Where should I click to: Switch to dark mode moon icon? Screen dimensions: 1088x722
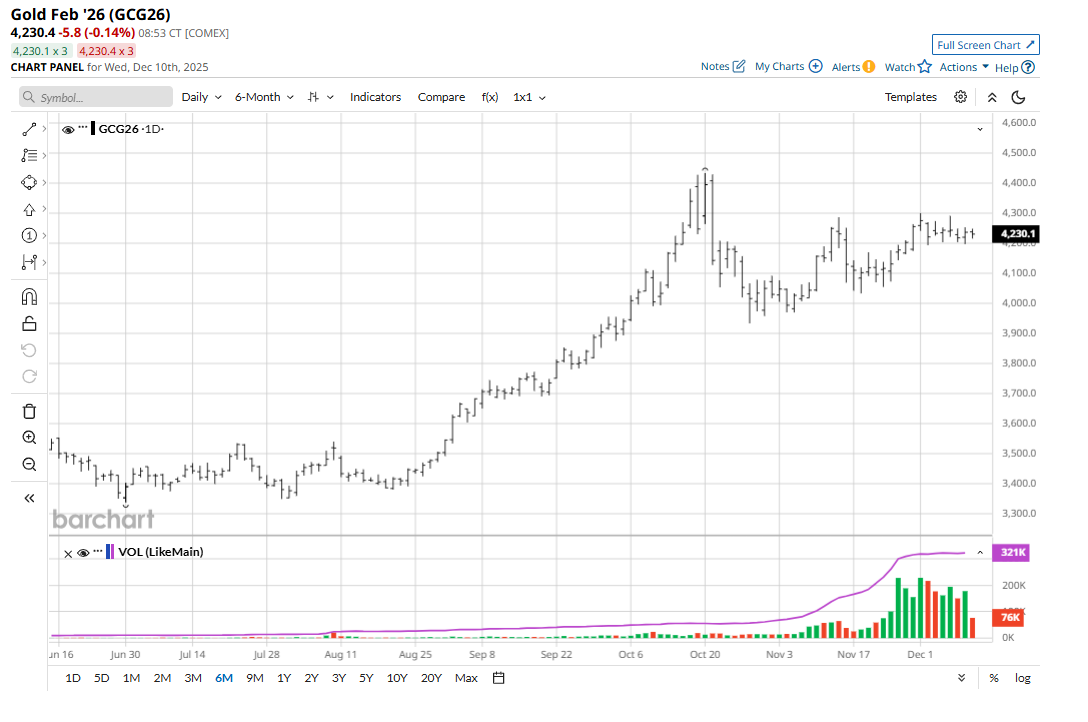click(x=1019, y=97)
